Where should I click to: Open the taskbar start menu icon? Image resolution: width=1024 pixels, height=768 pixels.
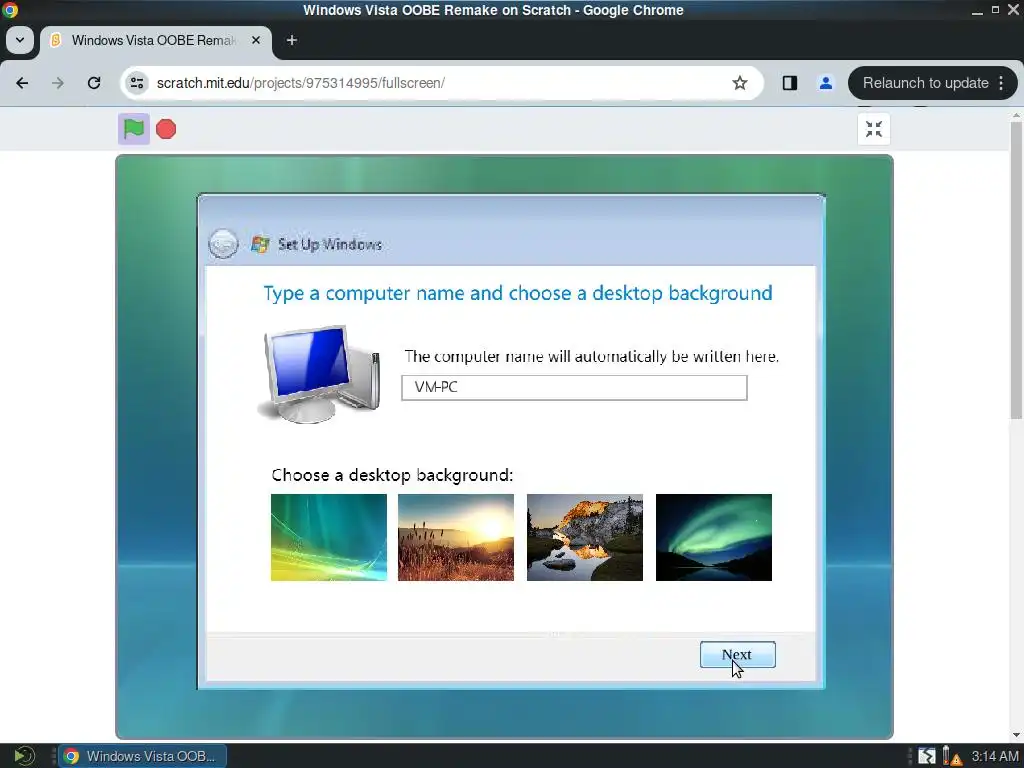click(24, 756)
